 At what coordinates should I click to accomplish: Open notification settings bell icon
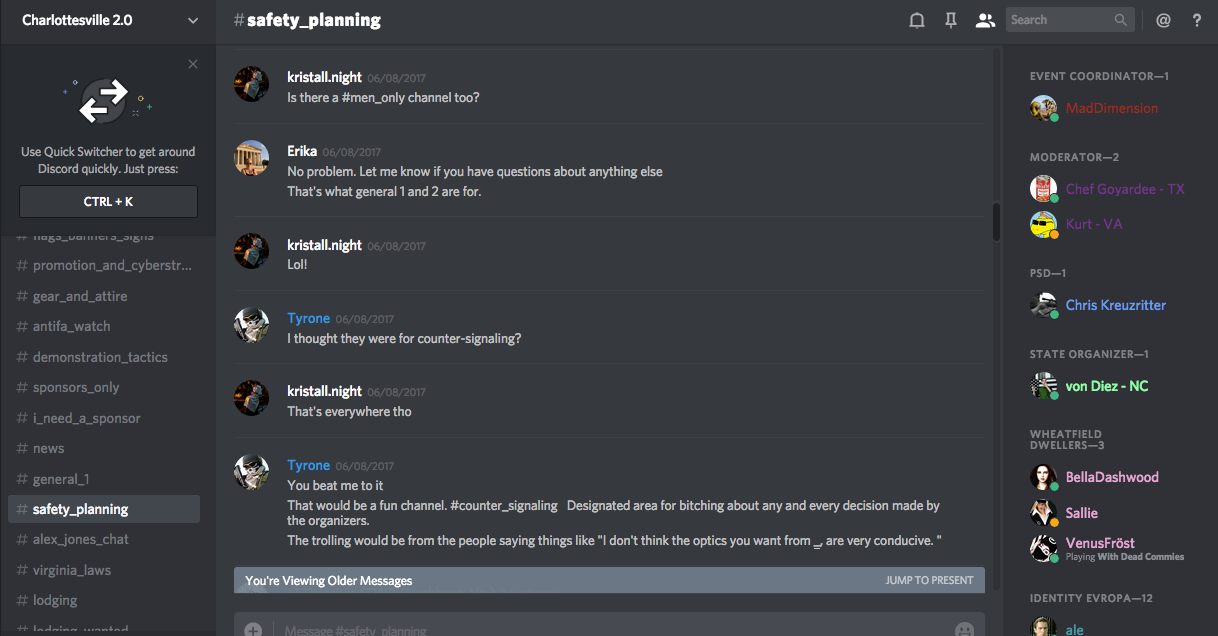pyautogui.click(x=916, y=20)
